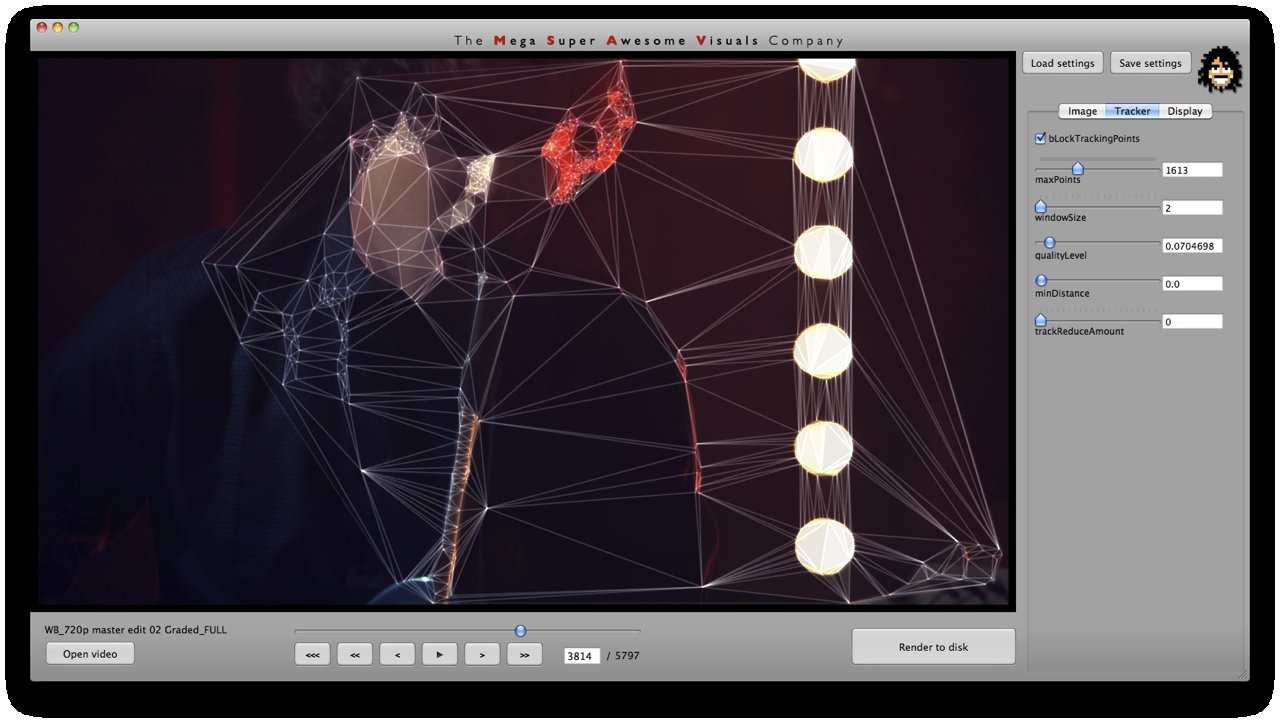Click the minDistance slider handle
The height and width of the screenshot is (723, 1280).
click(x=1041, y=281)
